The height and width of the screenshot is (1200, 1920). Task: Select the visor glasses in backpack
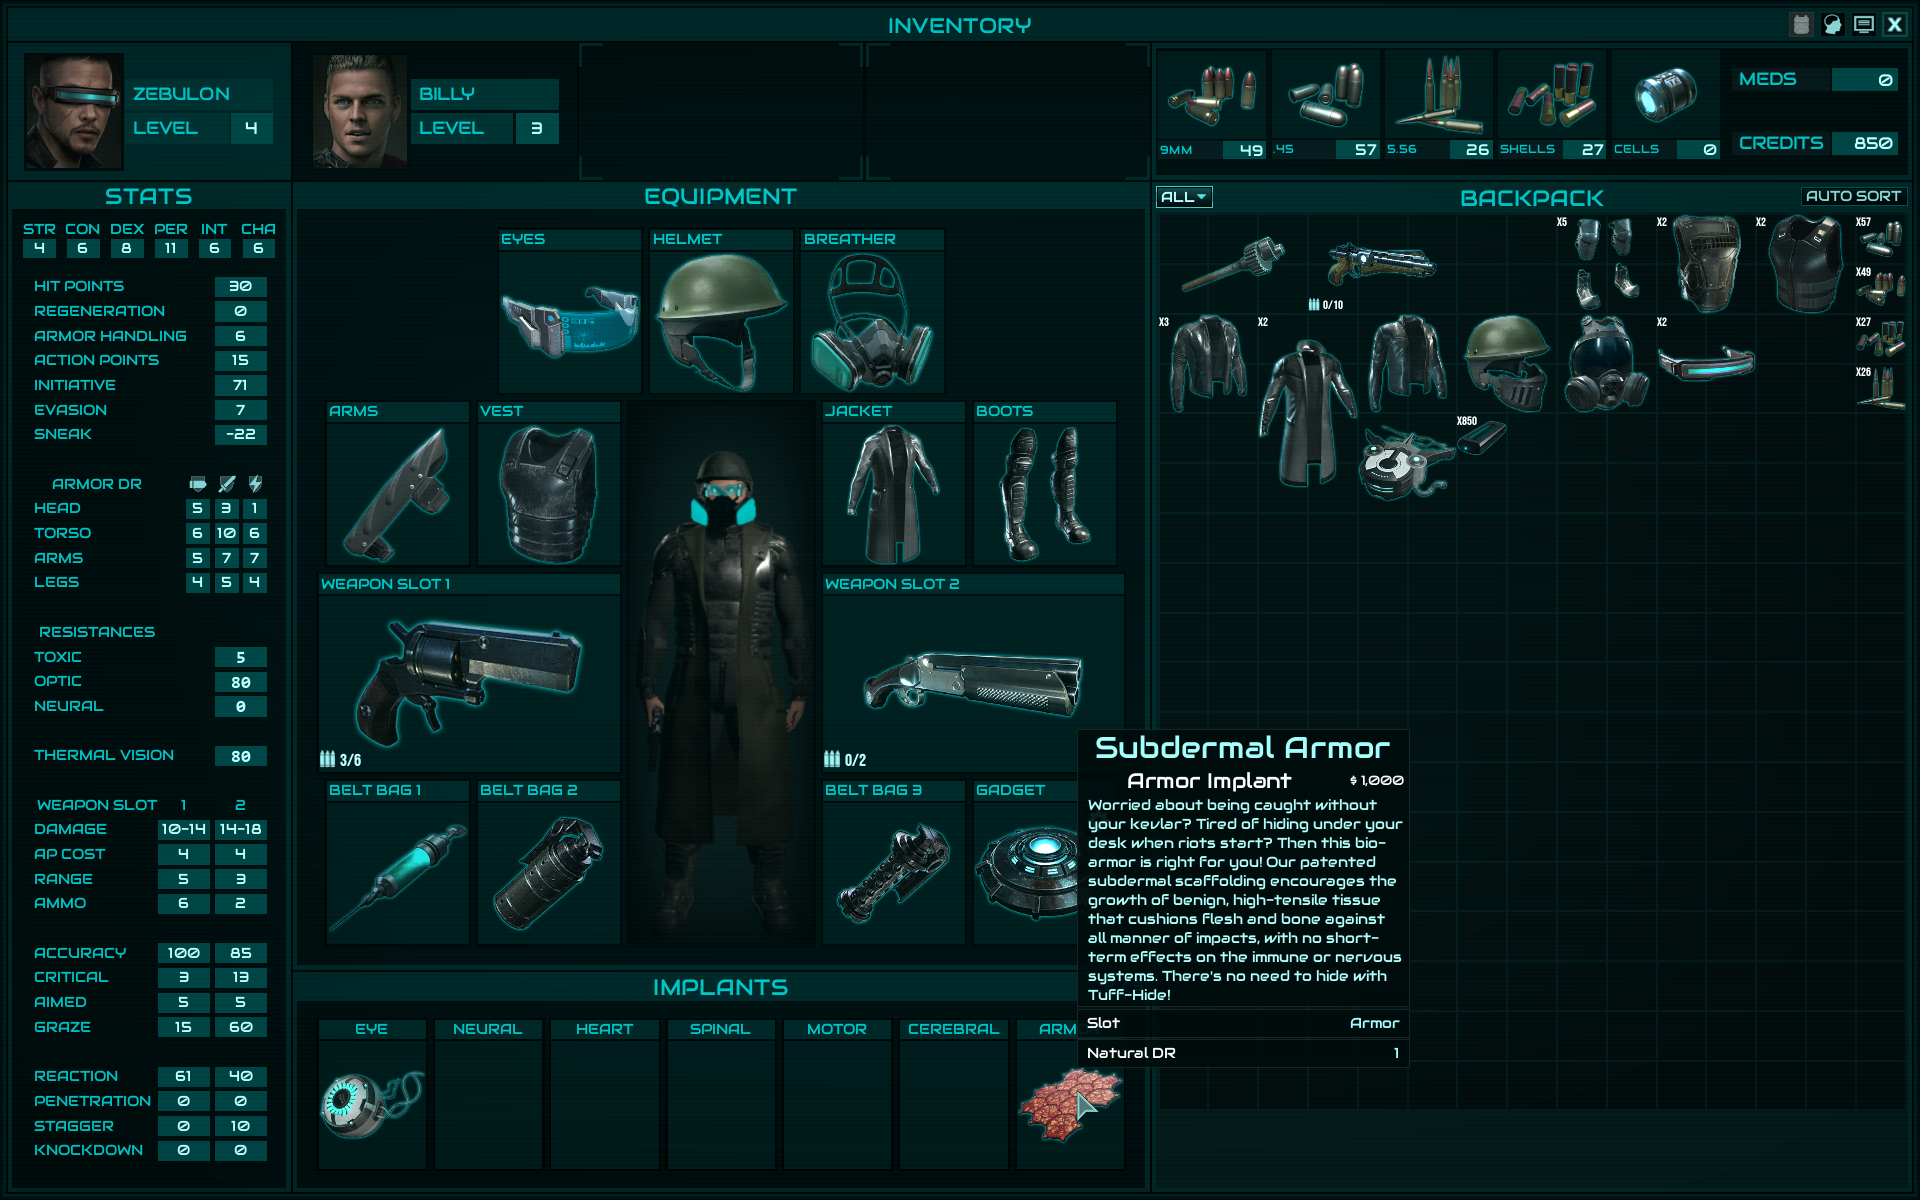pyautogui.click(x=1705, y=362)
